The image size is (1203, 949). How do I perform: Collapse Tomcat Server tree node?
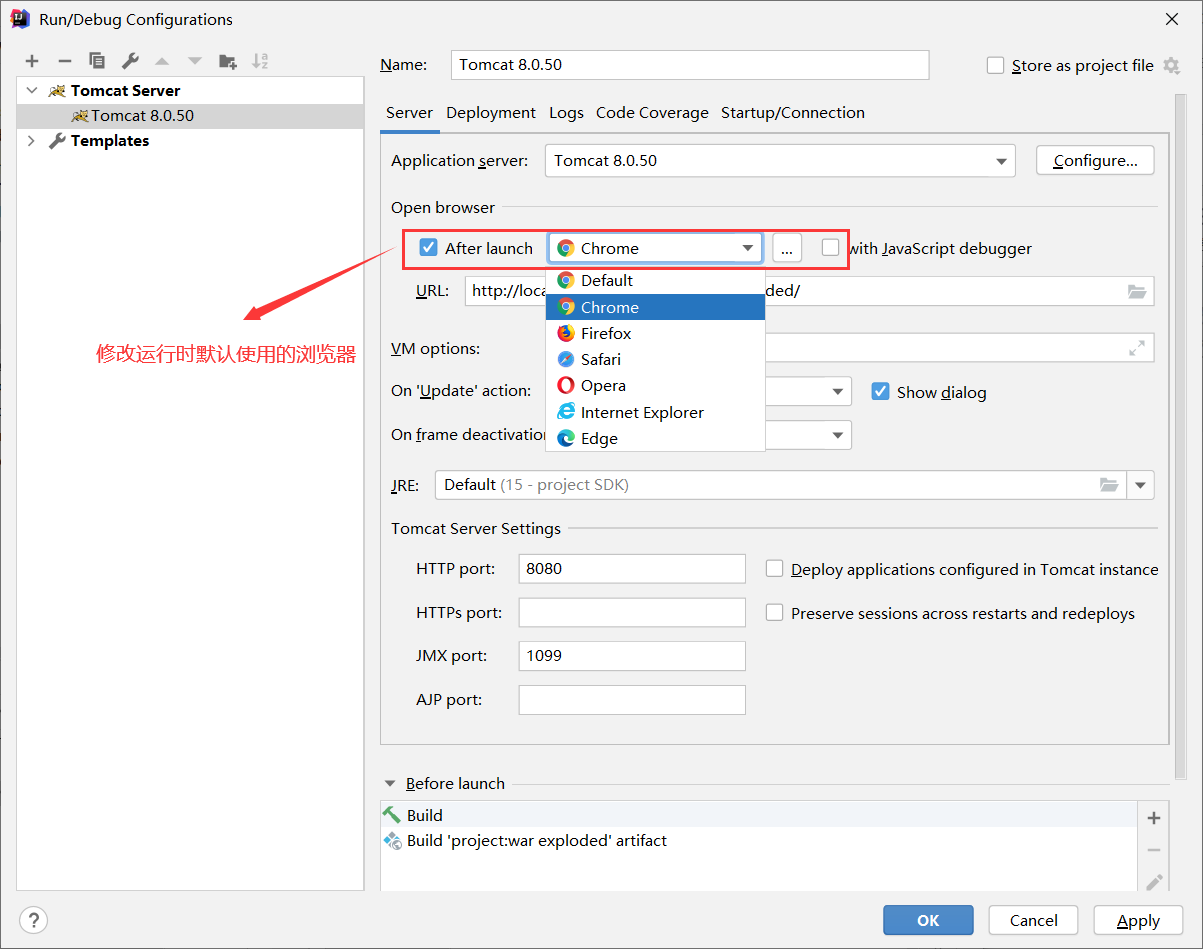[32, 90]
